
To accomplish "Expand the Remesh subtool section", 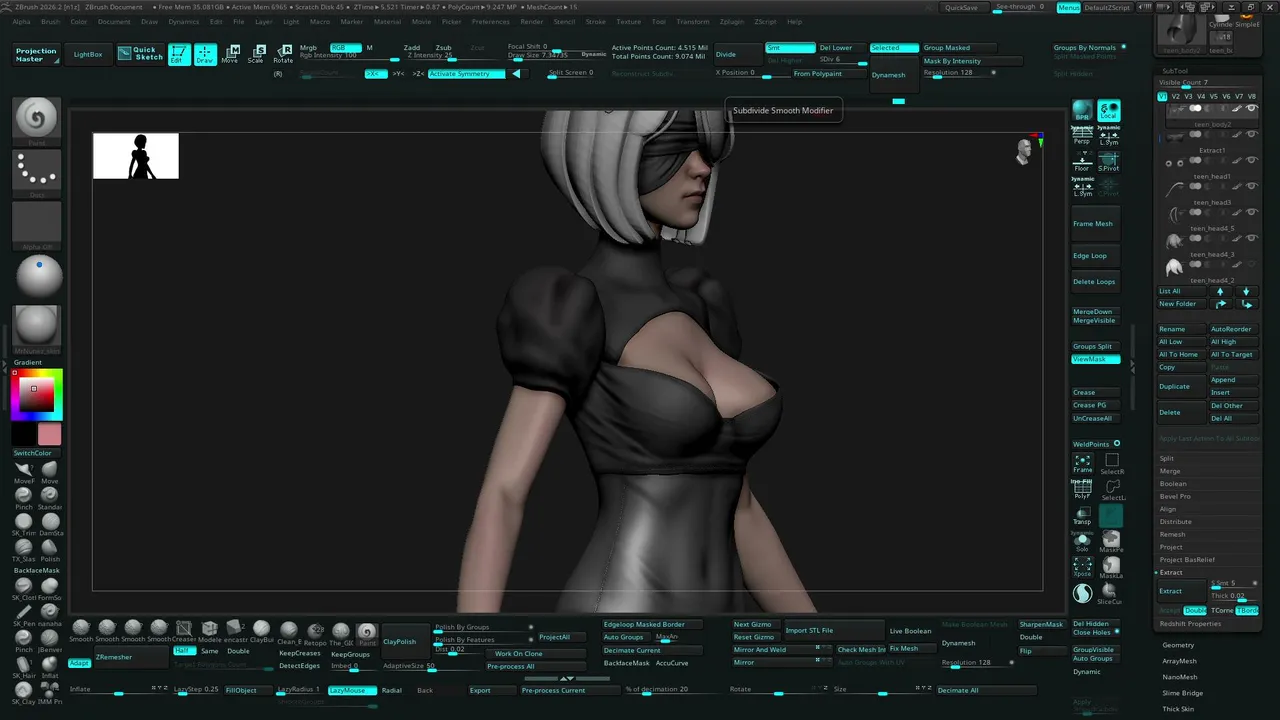I will coord(1172,534).
